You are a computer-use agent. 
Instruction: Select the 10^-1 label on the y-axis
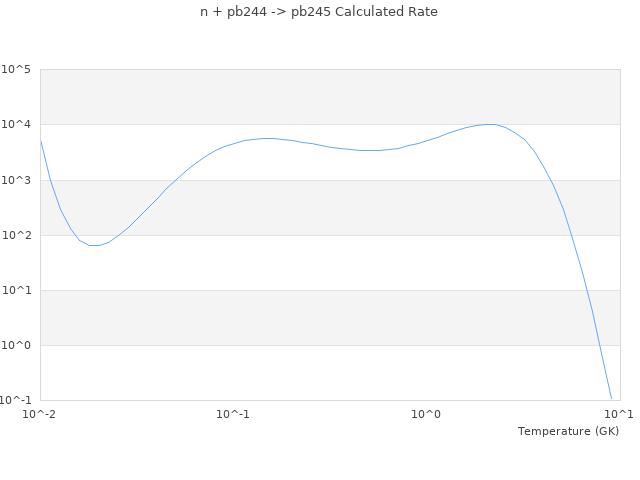pos(16,400)
